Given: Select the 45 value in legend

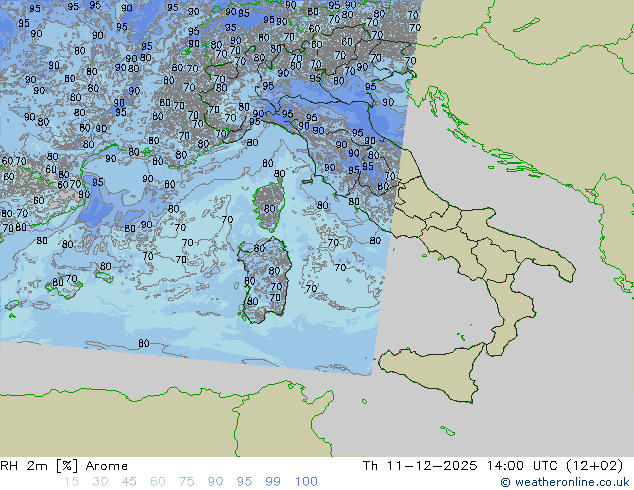Looking at the screenshot, I should tap(129, 482).
